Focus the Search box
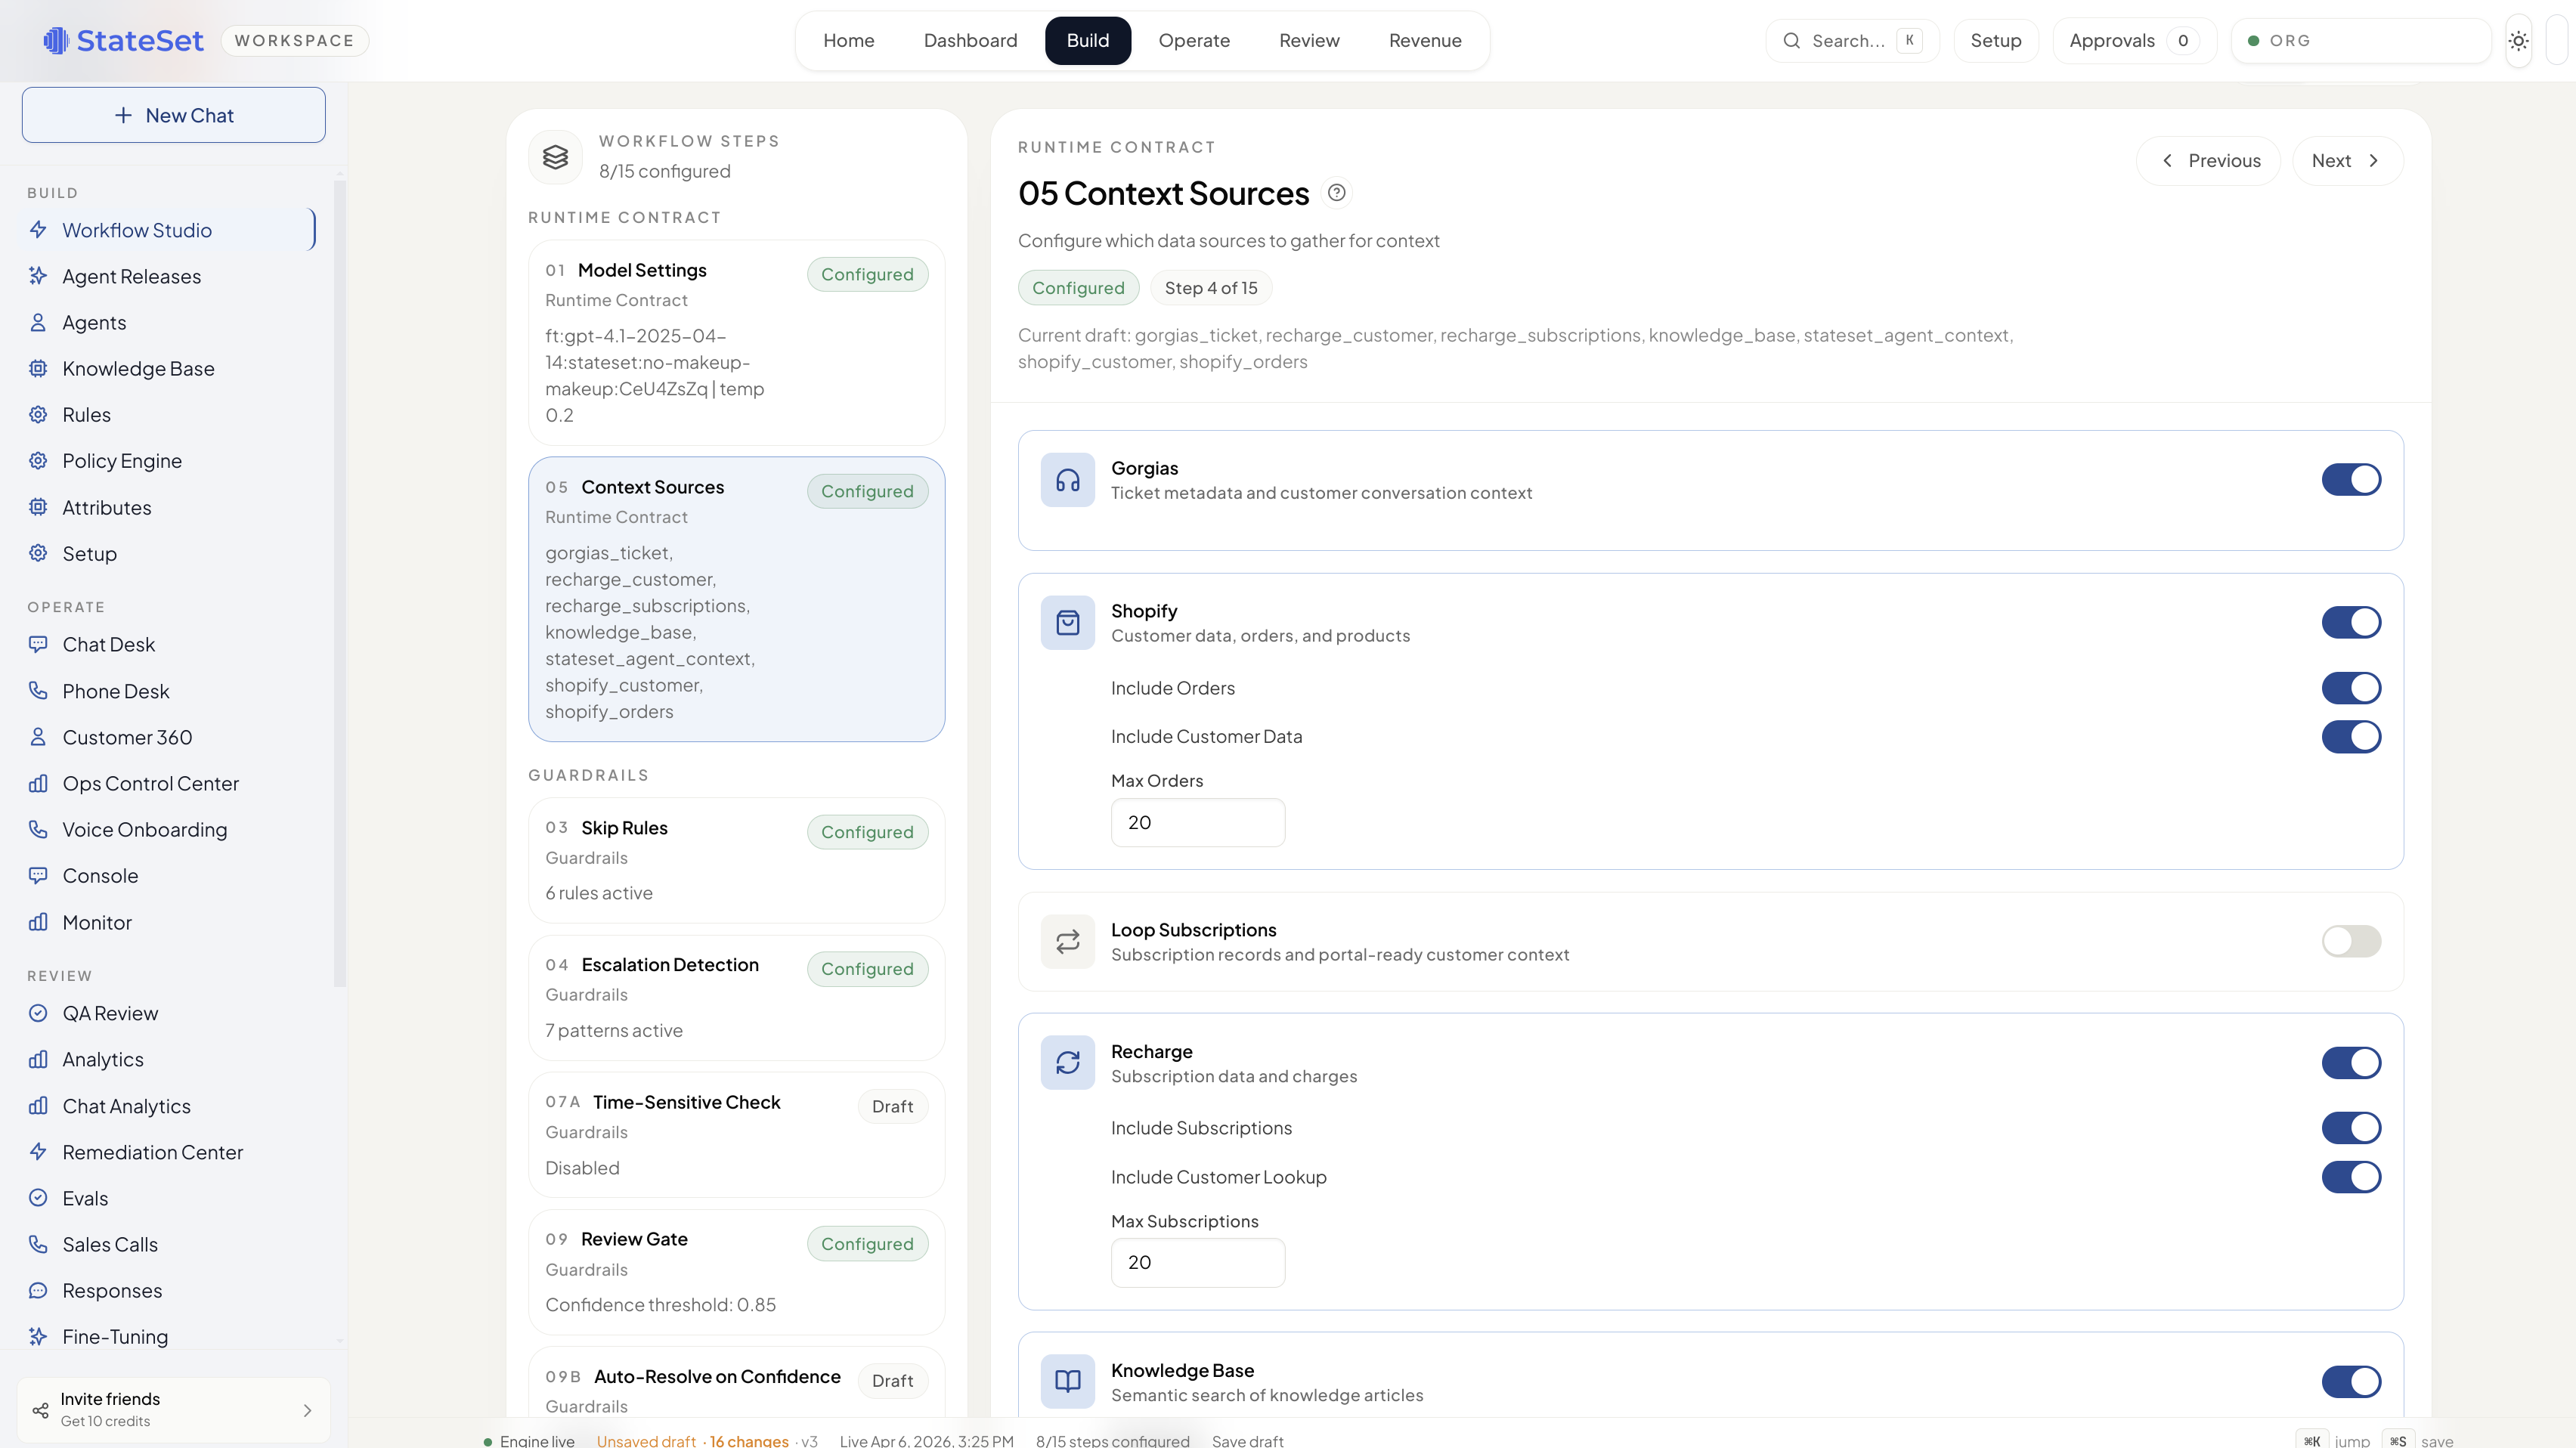 [1852, 41]
